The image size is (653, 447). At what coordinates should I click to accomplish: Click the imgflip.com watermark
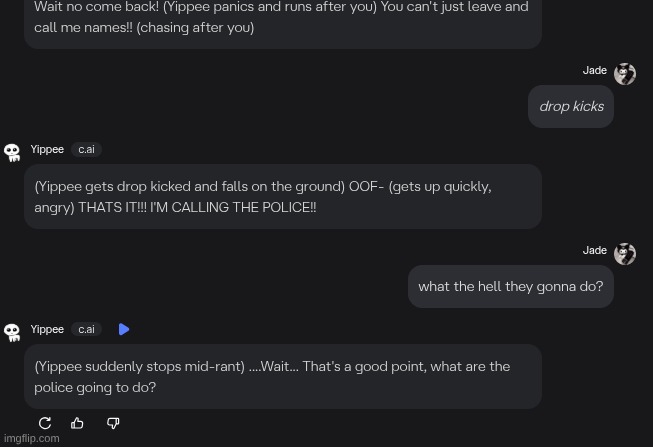30,438
